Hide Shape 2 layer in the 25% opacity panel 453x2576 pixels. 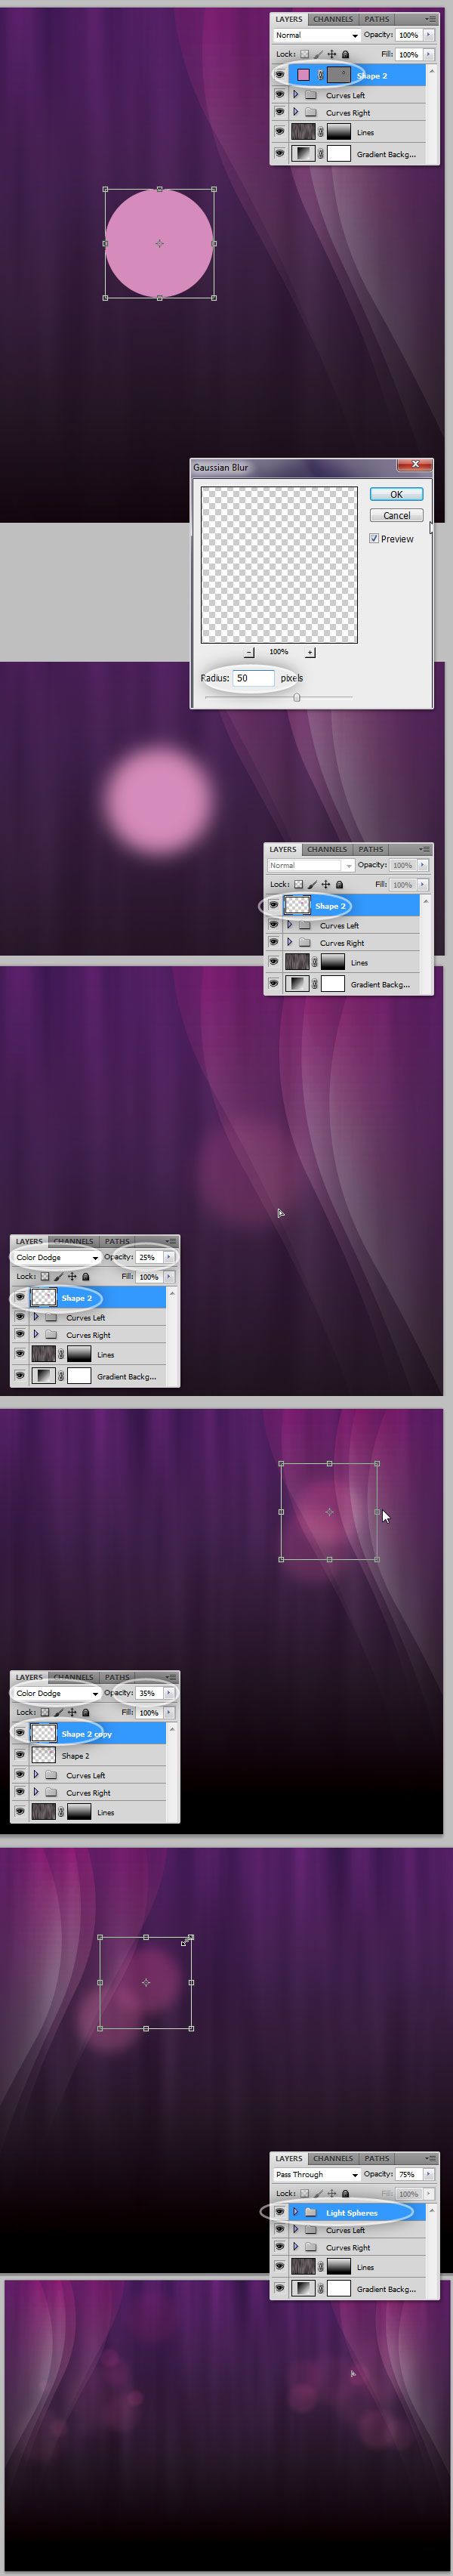pyautogui.click(x=20, y=1297)
